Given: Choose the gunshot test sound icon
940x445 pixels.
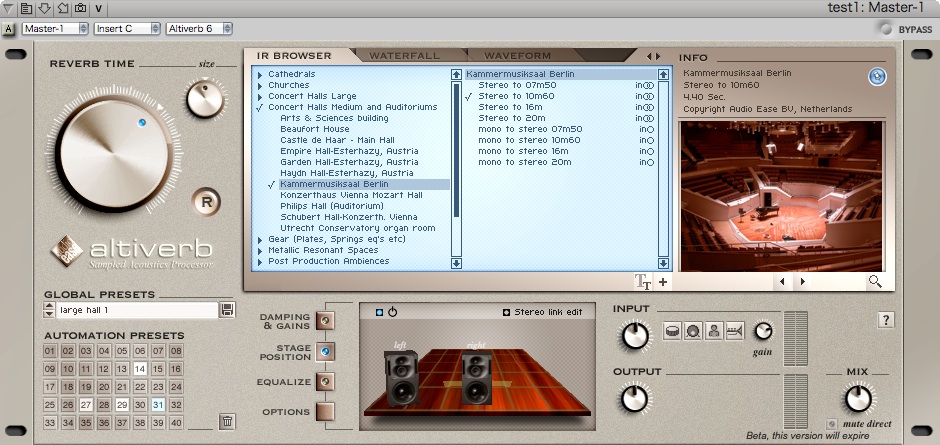Looking at the screenshot, I should 734,331.
